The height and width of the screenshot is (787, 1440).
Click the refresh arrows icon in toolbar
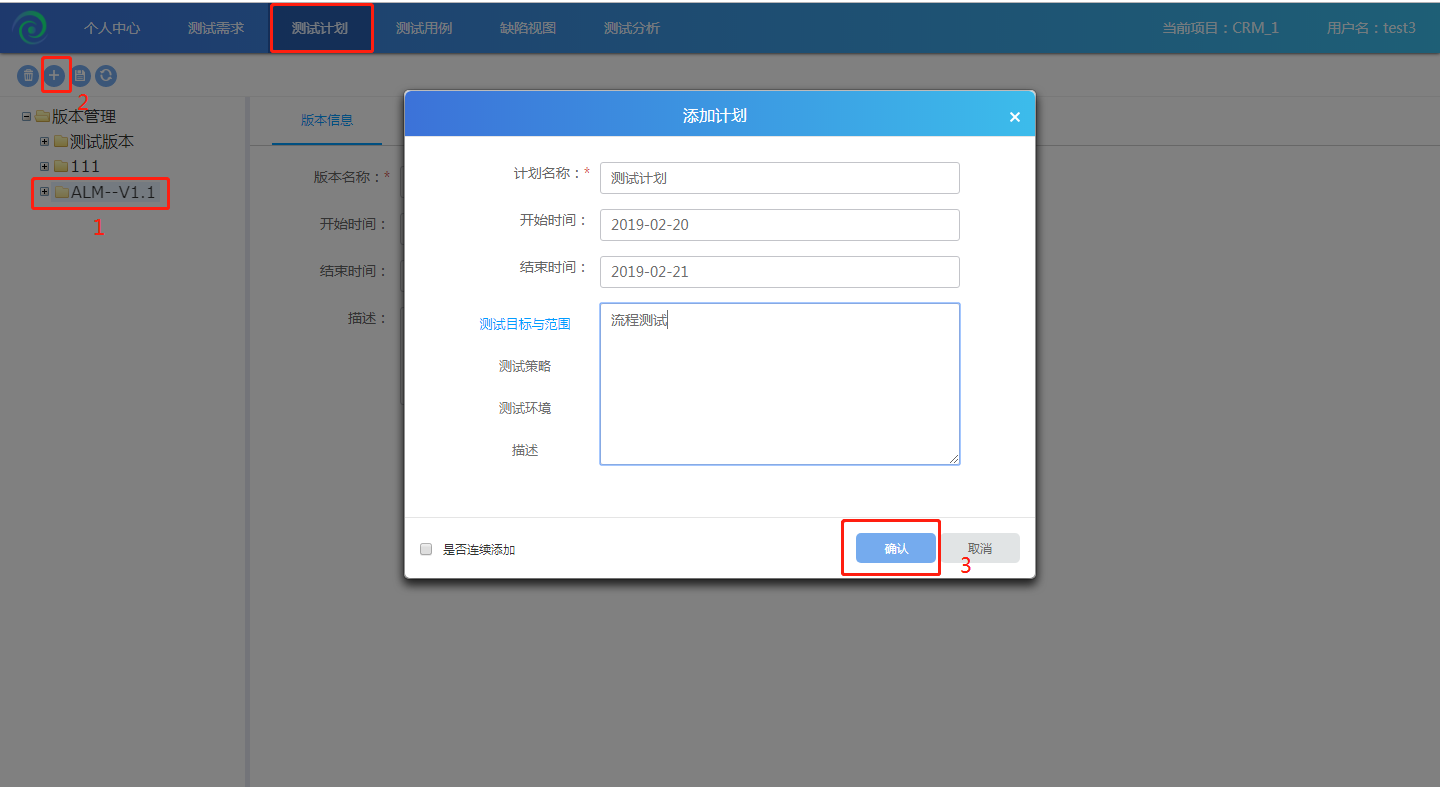105,75
